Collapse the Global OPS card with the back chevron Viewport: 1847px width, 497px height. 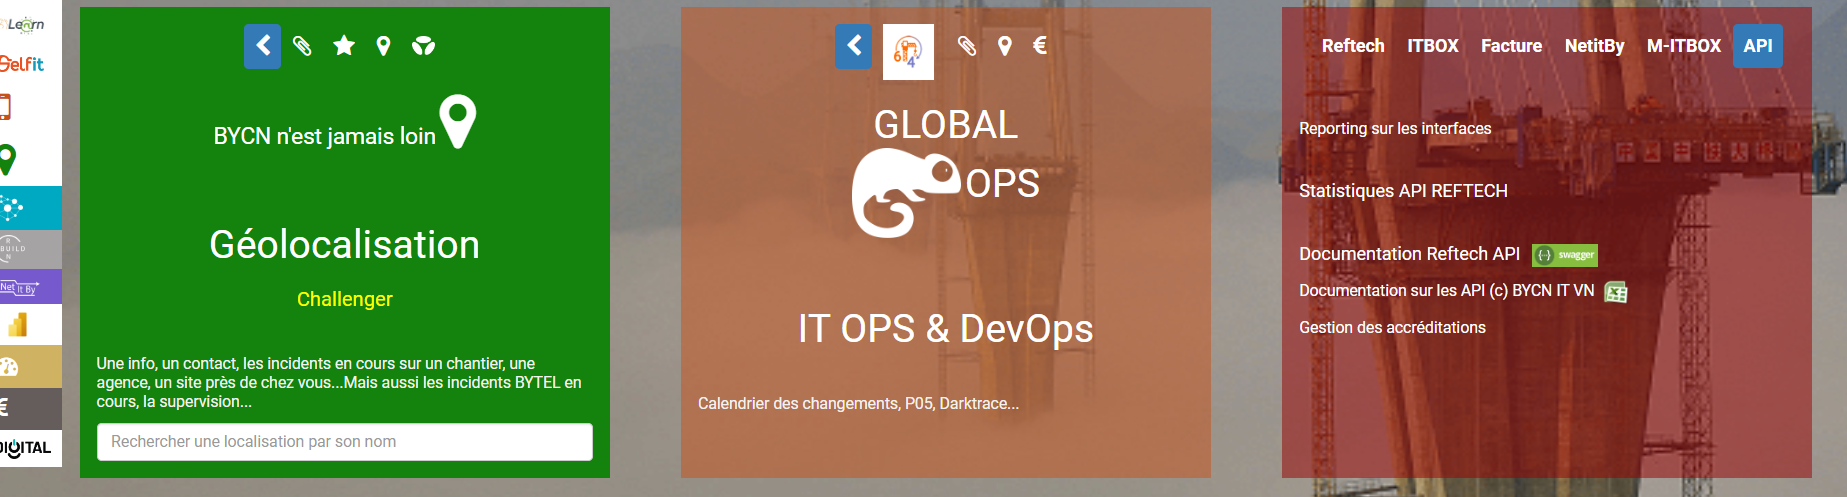point(854,46)
